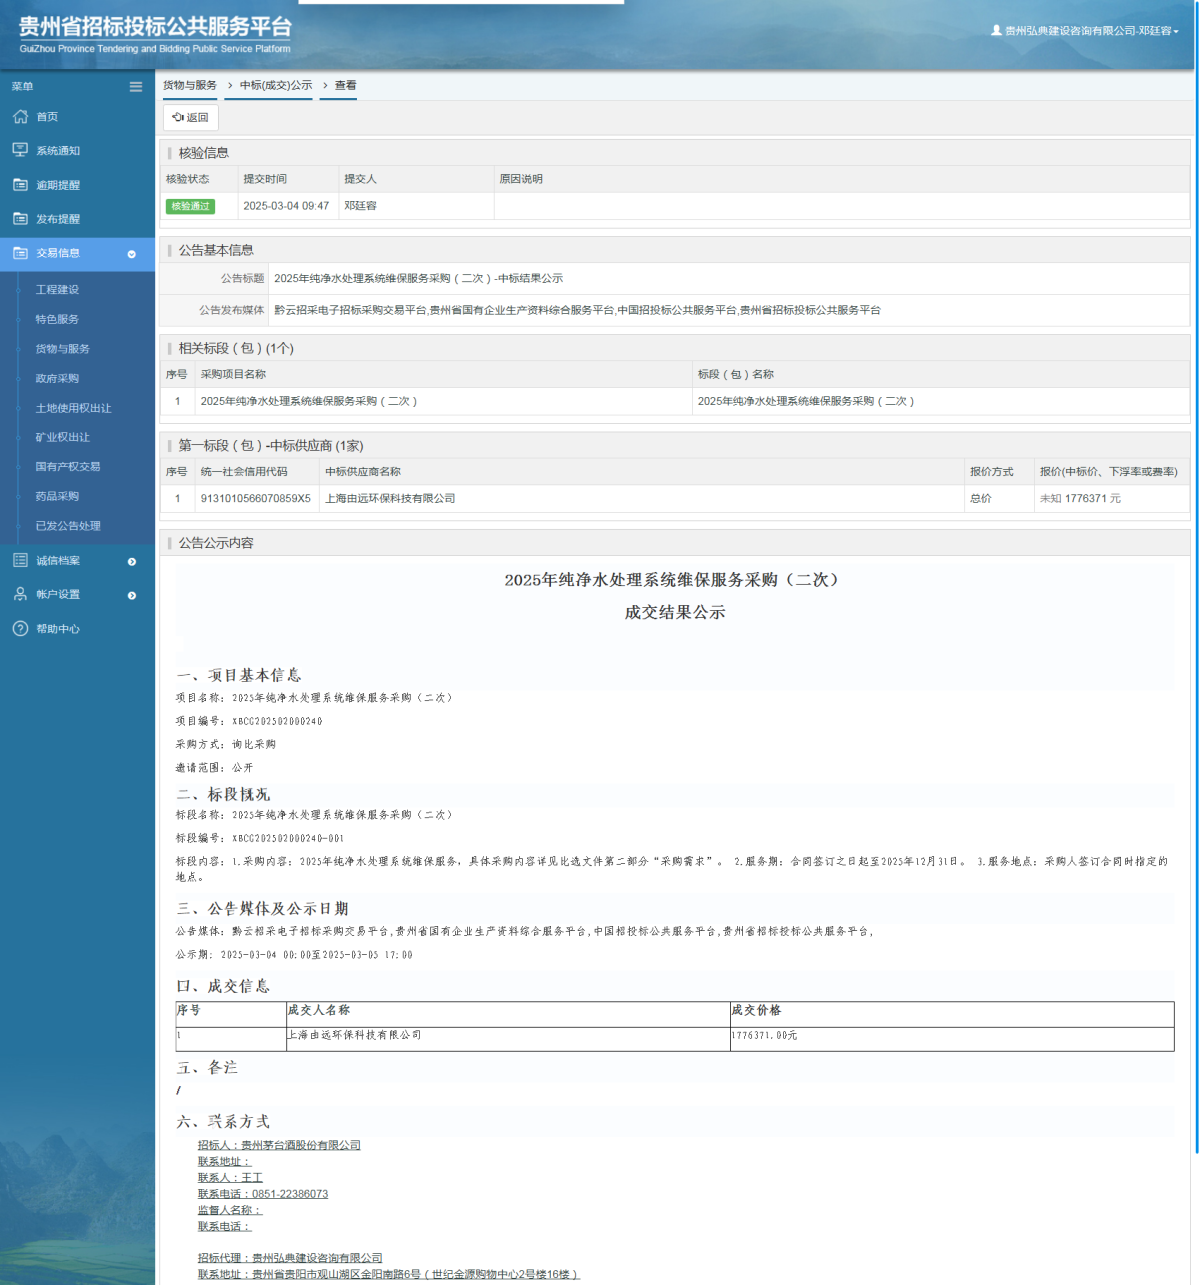Click the bid price 1776371 元
The image size is (1200, 1285).
click(x=1093, y=498)
